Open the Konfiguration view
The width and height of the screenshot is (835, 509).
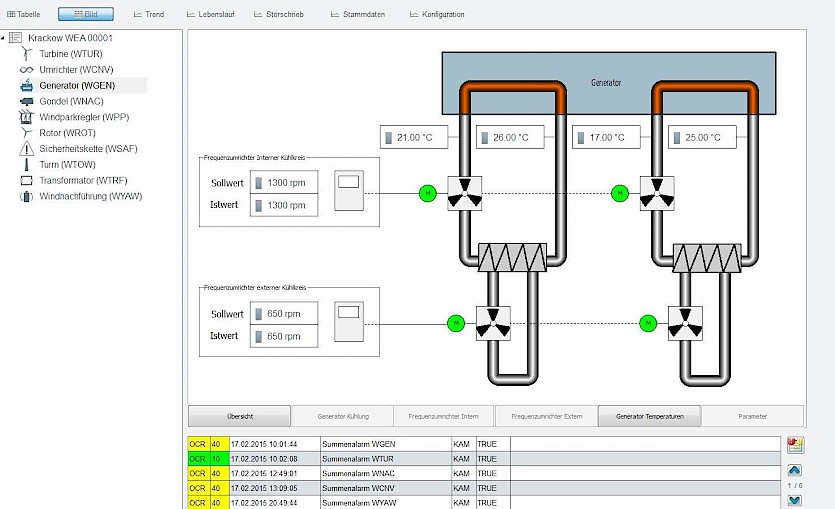coord(437,14)
